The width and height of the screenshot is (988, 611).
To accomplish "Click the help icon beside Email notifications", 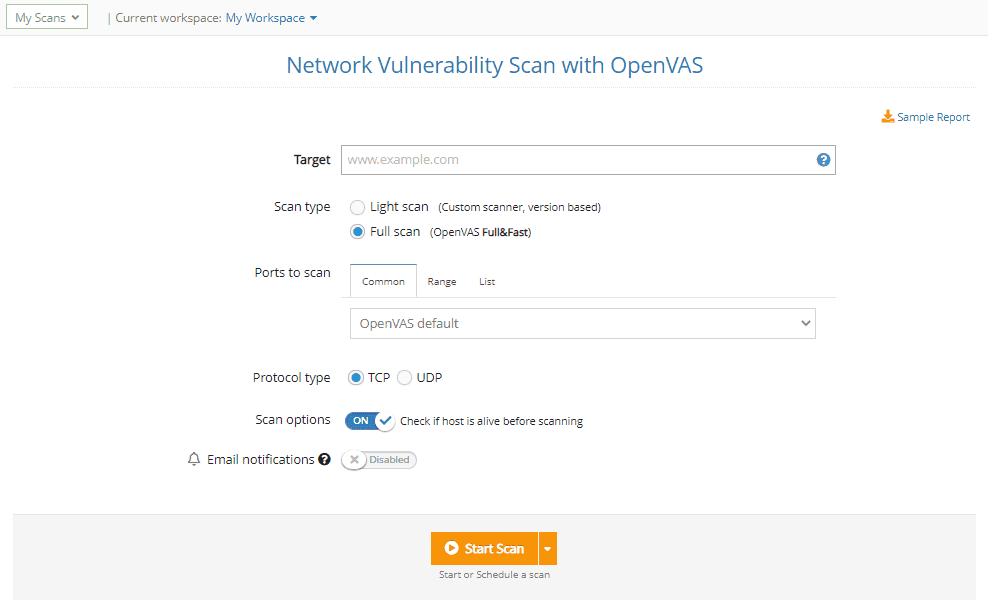I will point(325,458).
